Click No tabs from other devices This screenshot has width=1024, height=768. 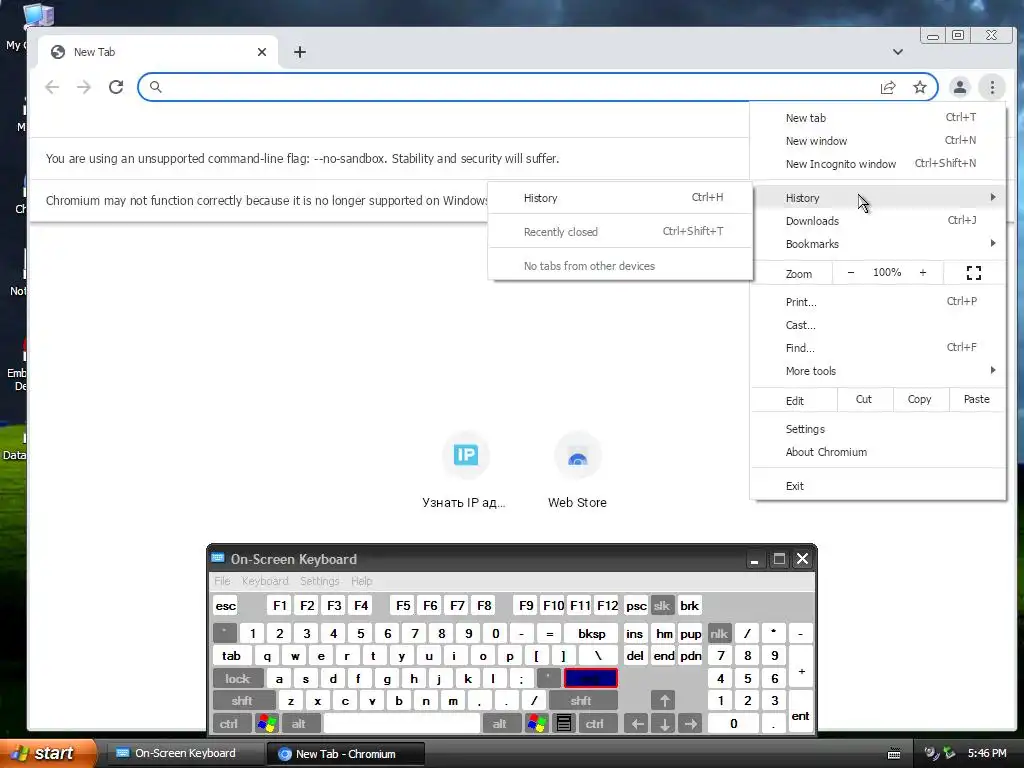[x=620, y=266]
